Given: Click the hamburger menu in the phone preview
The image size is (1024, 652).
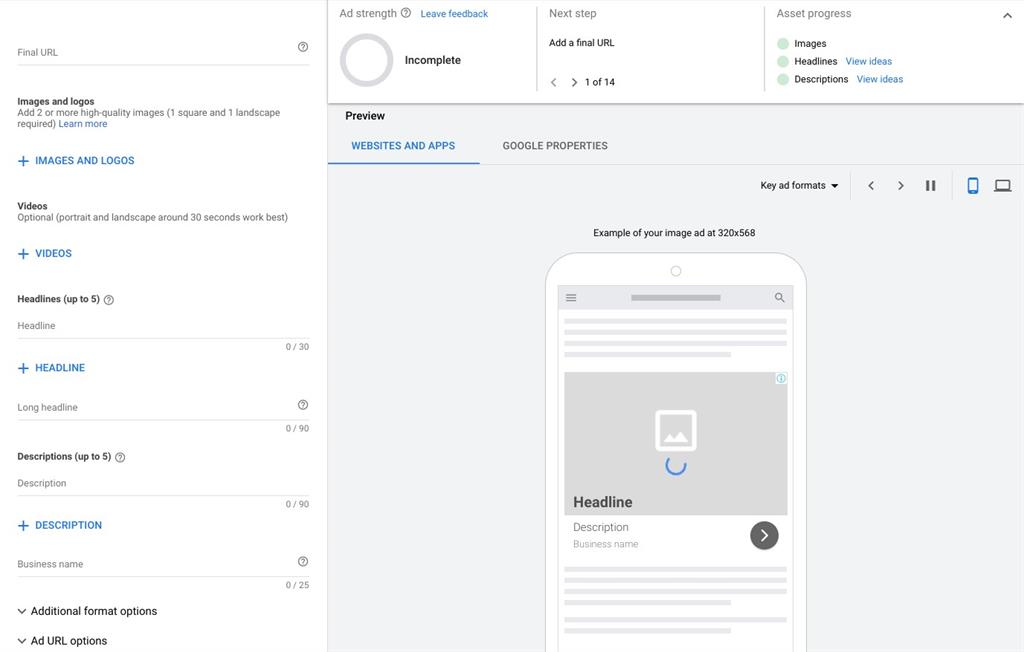Looking at the screenshot, I should [x=570, y=297].
